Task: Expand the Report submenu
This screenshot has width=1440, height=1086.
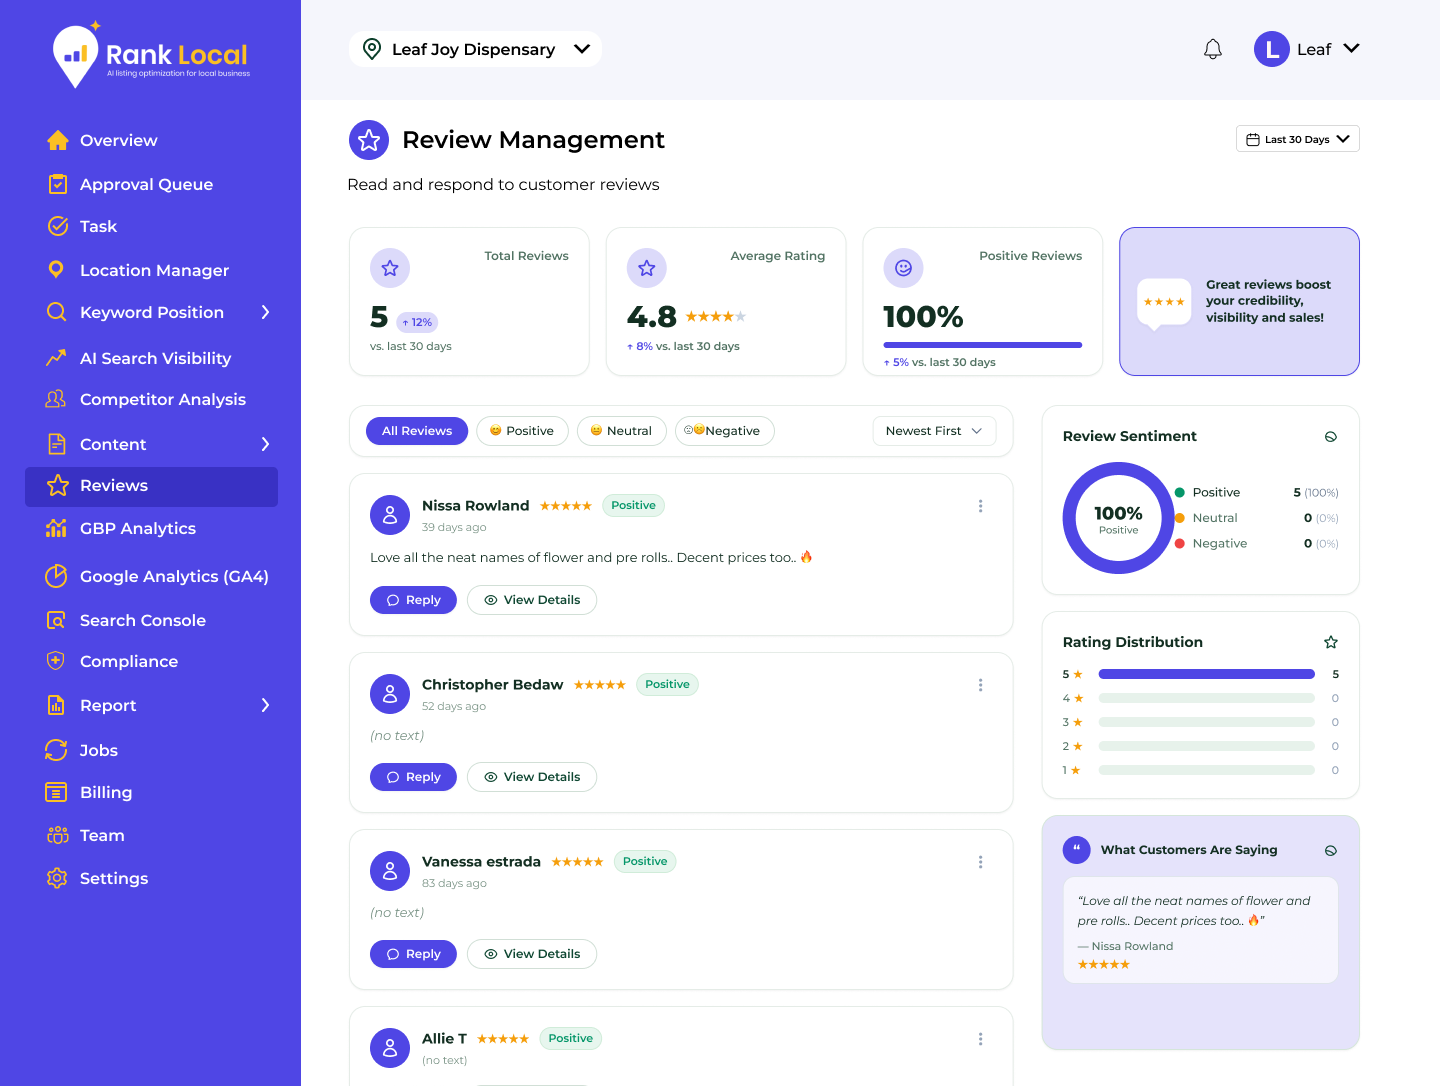Action: (265, 705)
